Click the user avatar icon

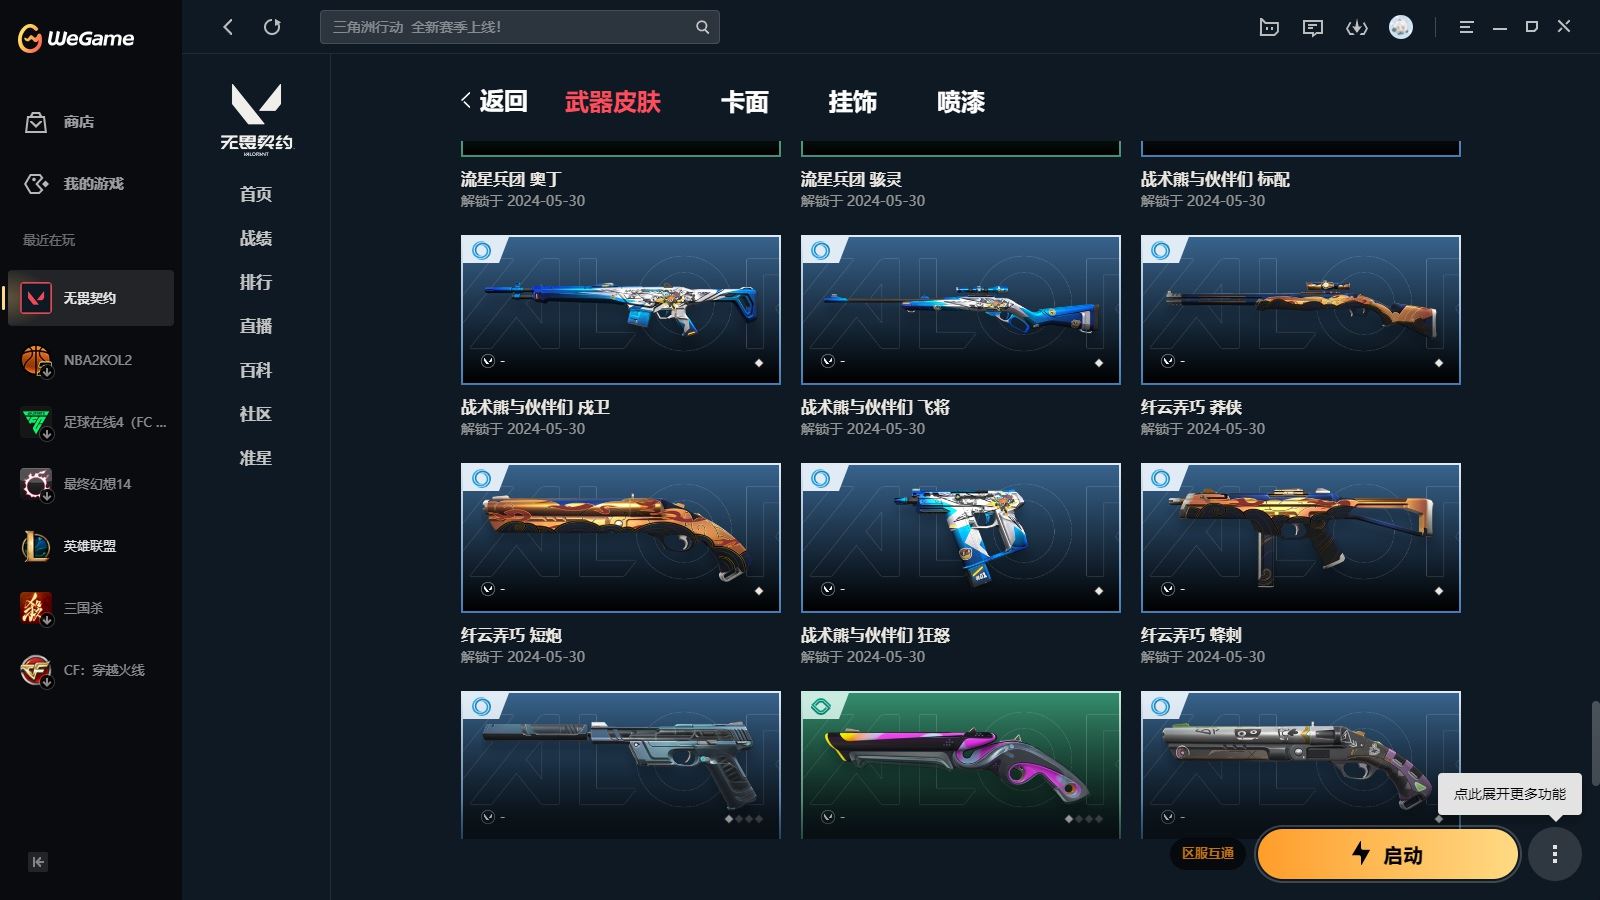point(1401,27)
